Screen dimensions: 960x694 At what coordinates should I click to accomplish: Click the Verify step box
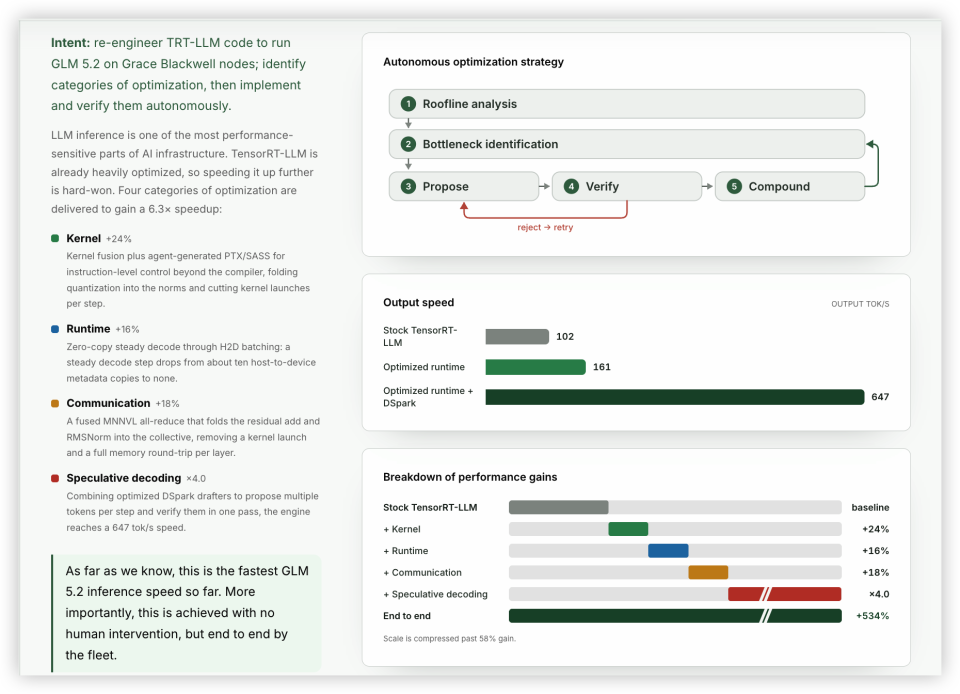[x=626, y=187]
